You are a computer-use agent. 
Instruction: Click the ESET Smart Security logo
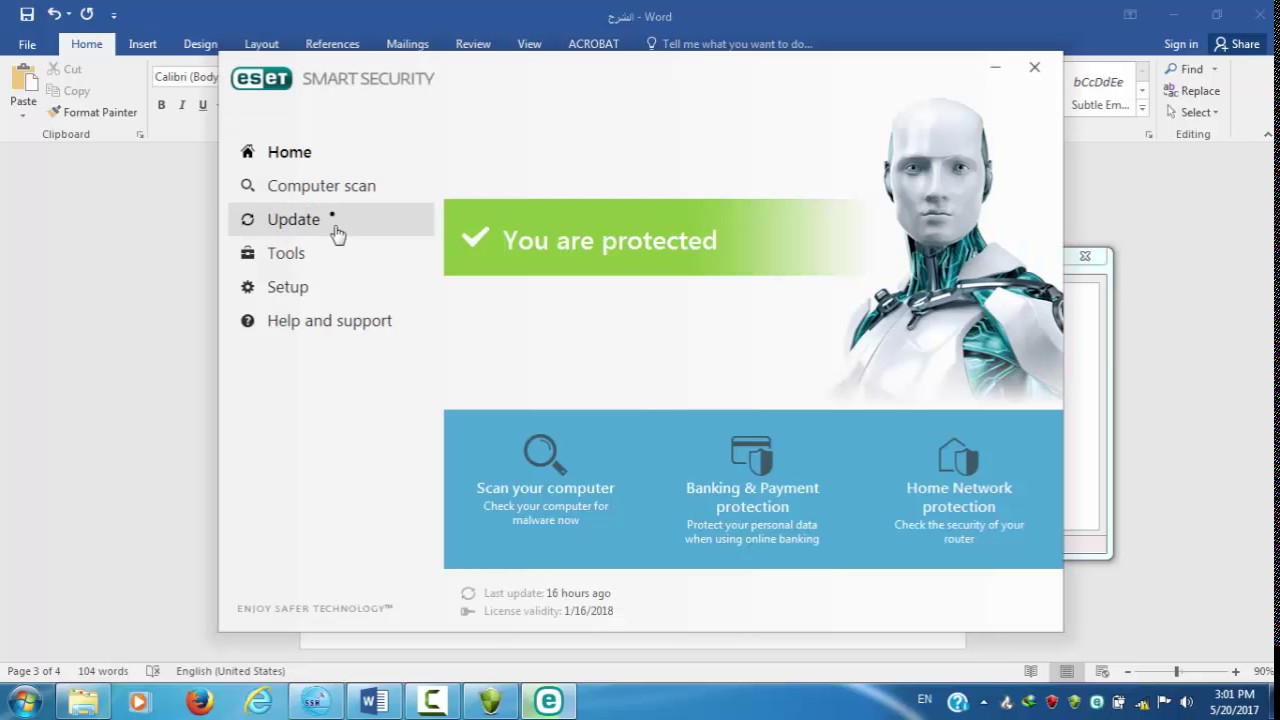coord(332,79)
